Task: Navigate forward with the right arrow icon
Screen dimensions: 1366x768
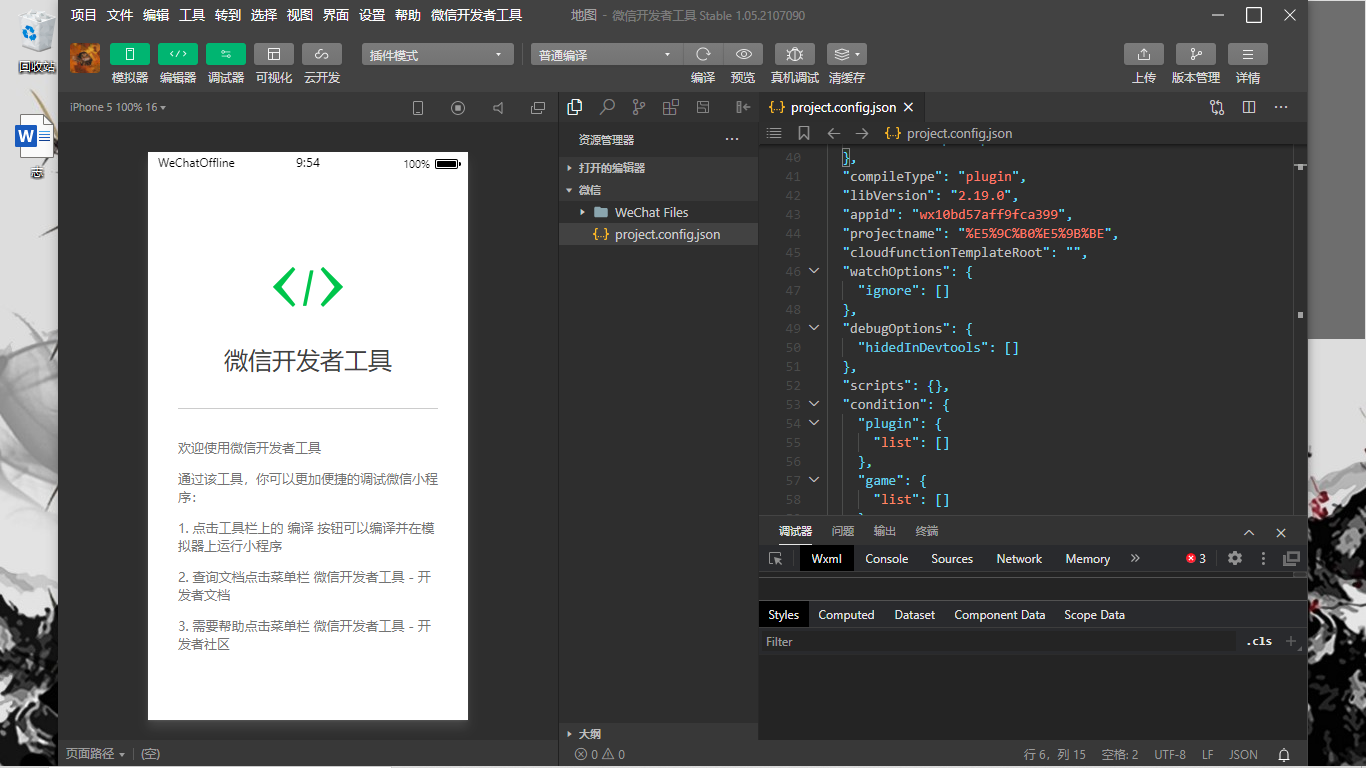Action: click(x=862, y=133)
